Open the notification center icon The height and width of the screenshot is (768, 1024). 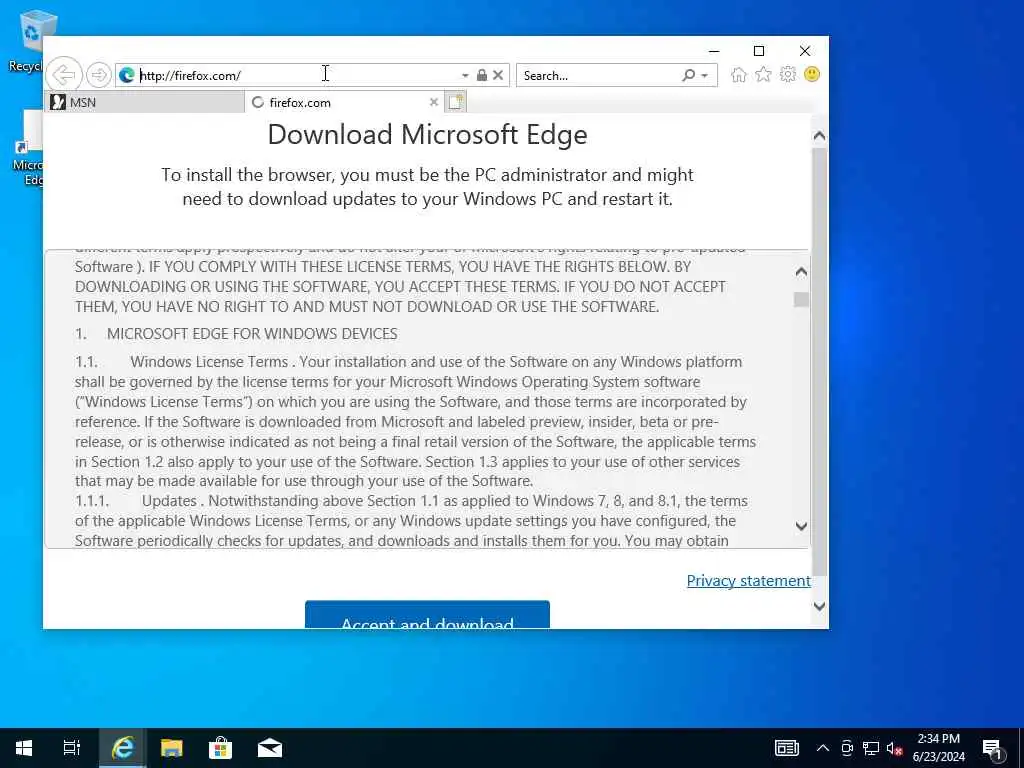pyautogui.click(x=993, y=748)
